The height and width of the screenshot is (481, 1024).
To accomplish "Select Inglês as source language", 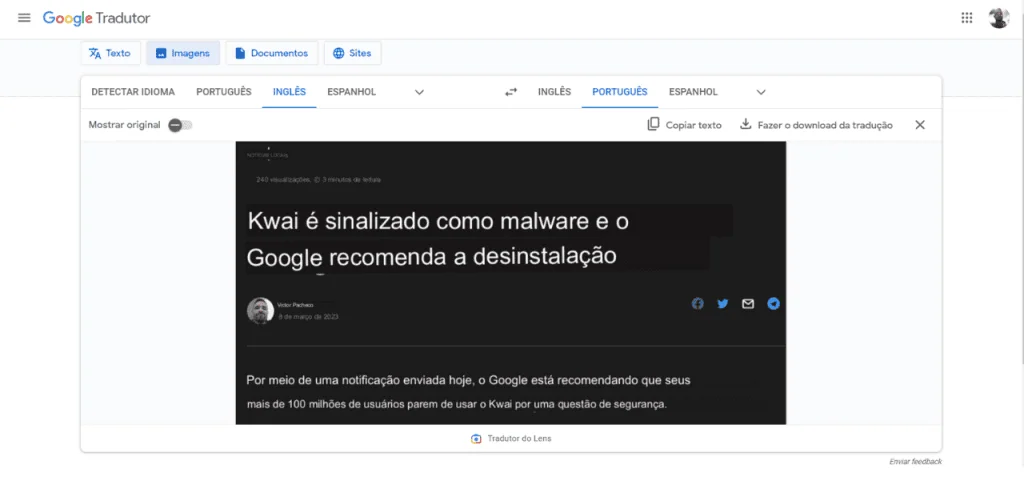I will coord(289,92).
